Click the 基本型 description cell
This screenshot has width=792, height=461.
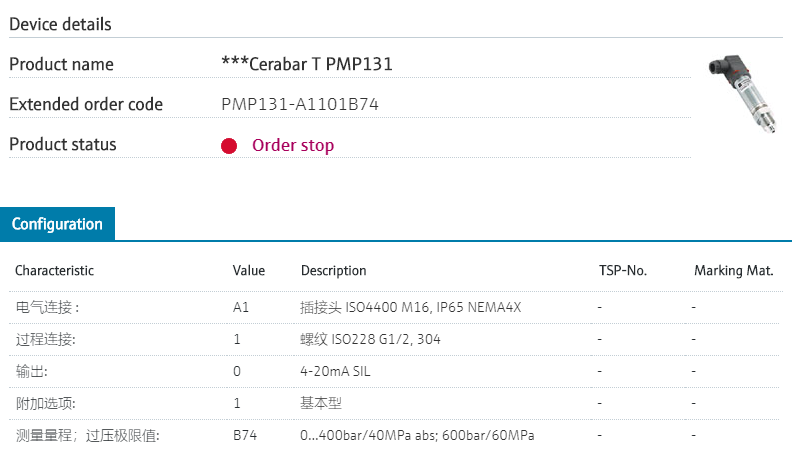[x=322, y=403]
